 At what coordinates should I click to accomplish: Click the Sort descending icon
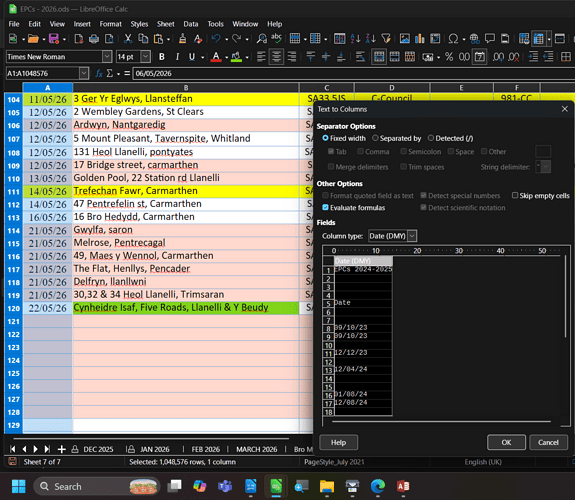tap(370, 39)
